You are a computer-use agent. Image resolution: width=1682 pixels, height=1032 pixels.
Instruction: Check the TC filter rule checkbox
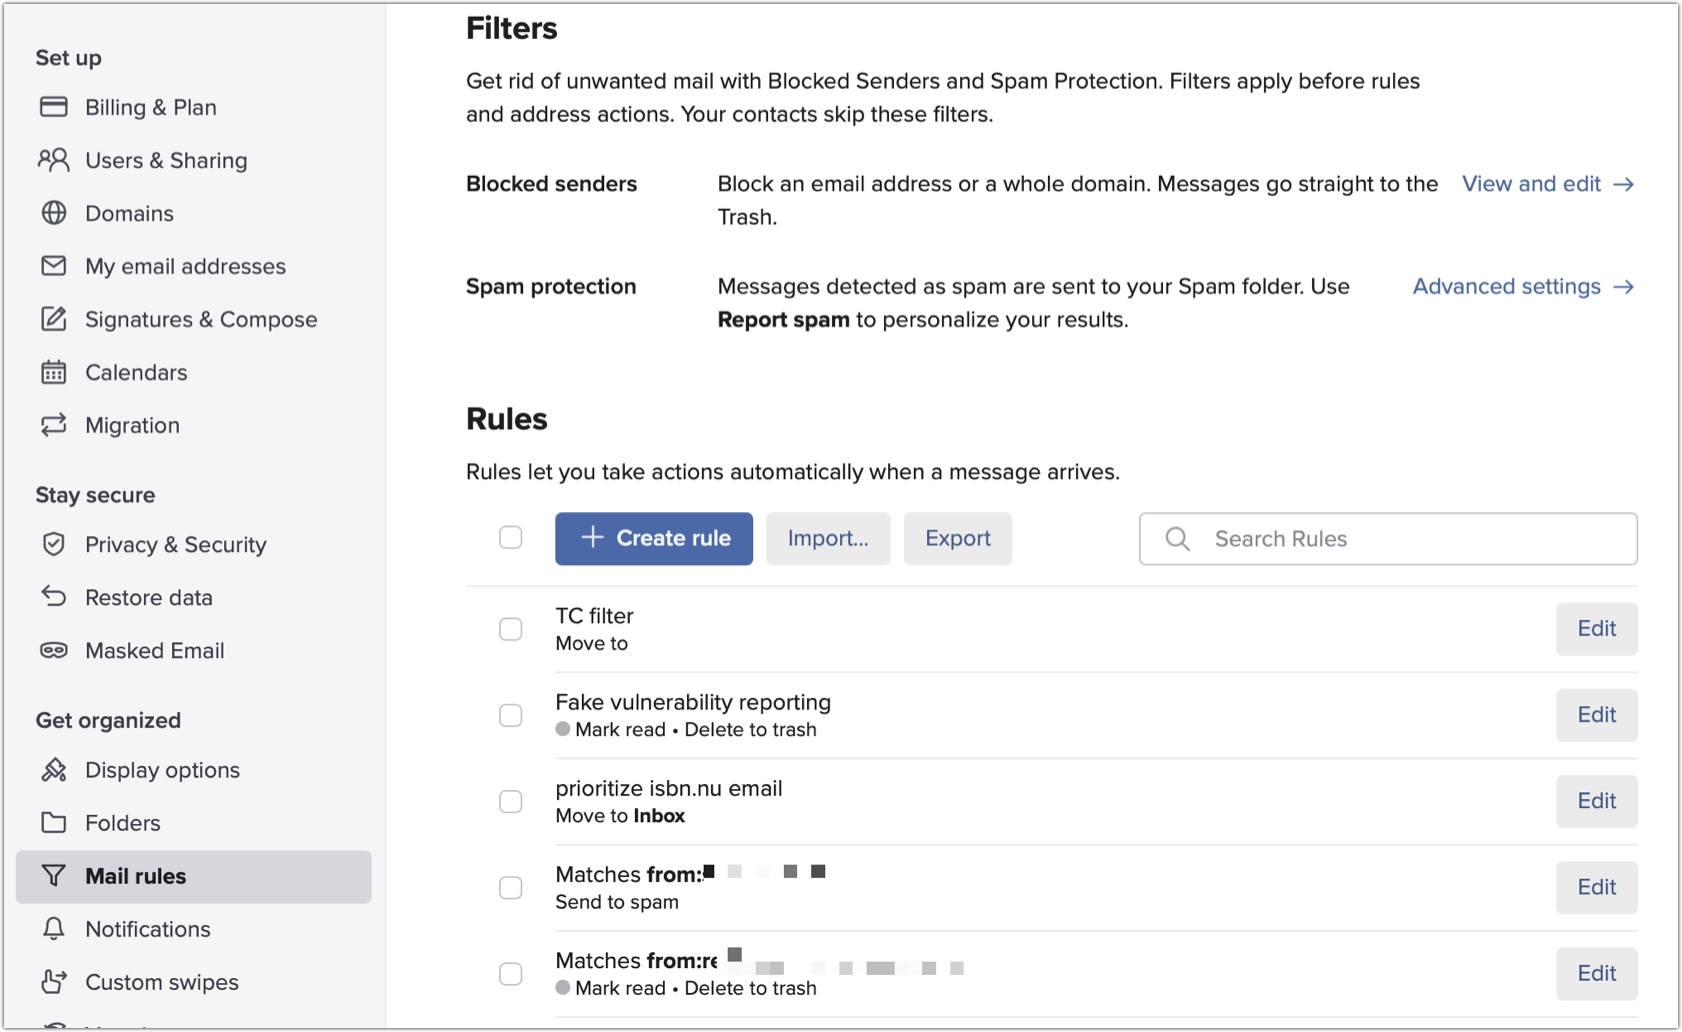click(511, 629)
